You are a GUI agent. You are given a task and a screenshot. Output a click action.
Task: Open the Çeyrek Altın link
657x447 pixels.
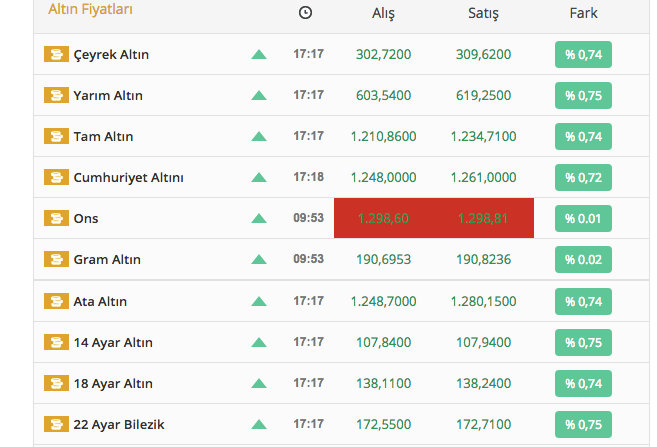pos(111,54)
